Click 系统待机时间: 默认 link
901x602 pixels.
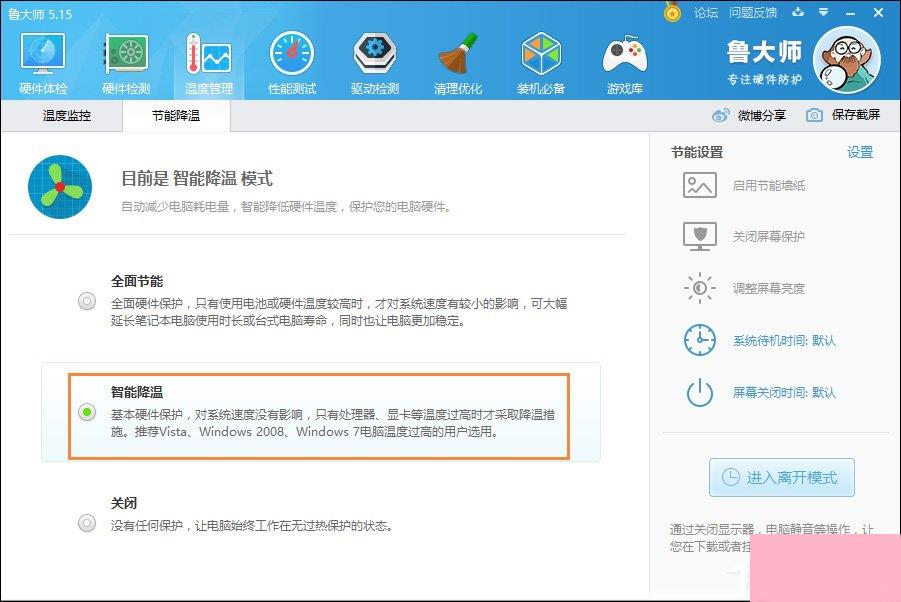click(784, 341)
